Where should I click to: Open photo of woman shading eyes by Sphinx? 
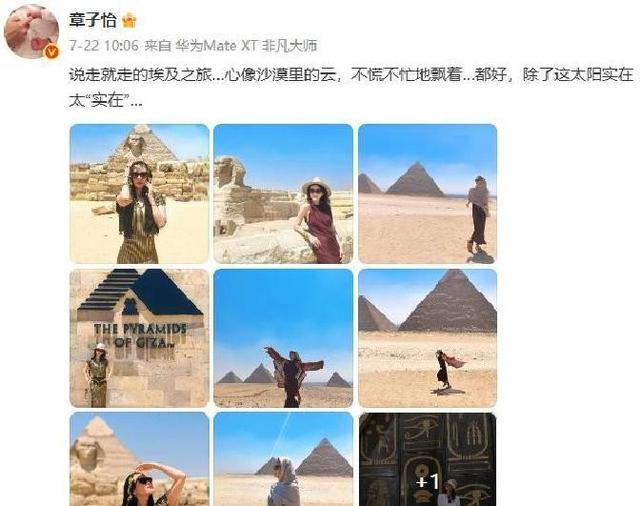139,459
